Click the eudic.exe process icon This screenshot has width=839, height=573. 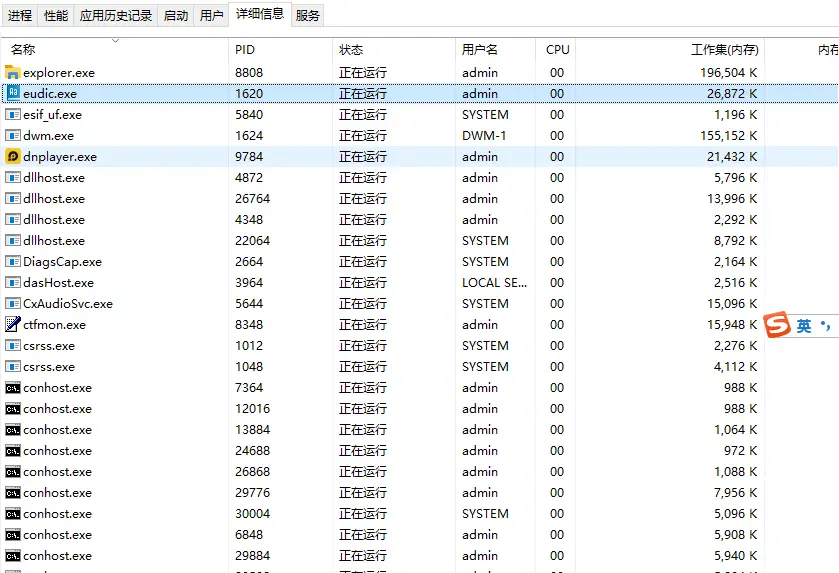pyautogui.click(x=13, y=93)
